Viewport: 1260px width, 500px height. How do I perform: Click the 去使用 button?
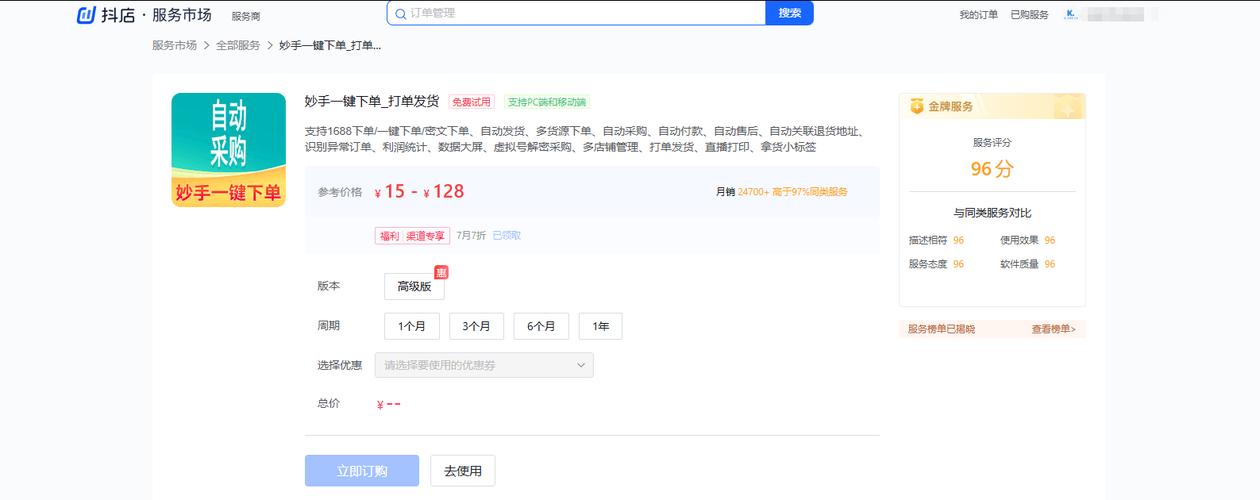[x=462, y=471]
